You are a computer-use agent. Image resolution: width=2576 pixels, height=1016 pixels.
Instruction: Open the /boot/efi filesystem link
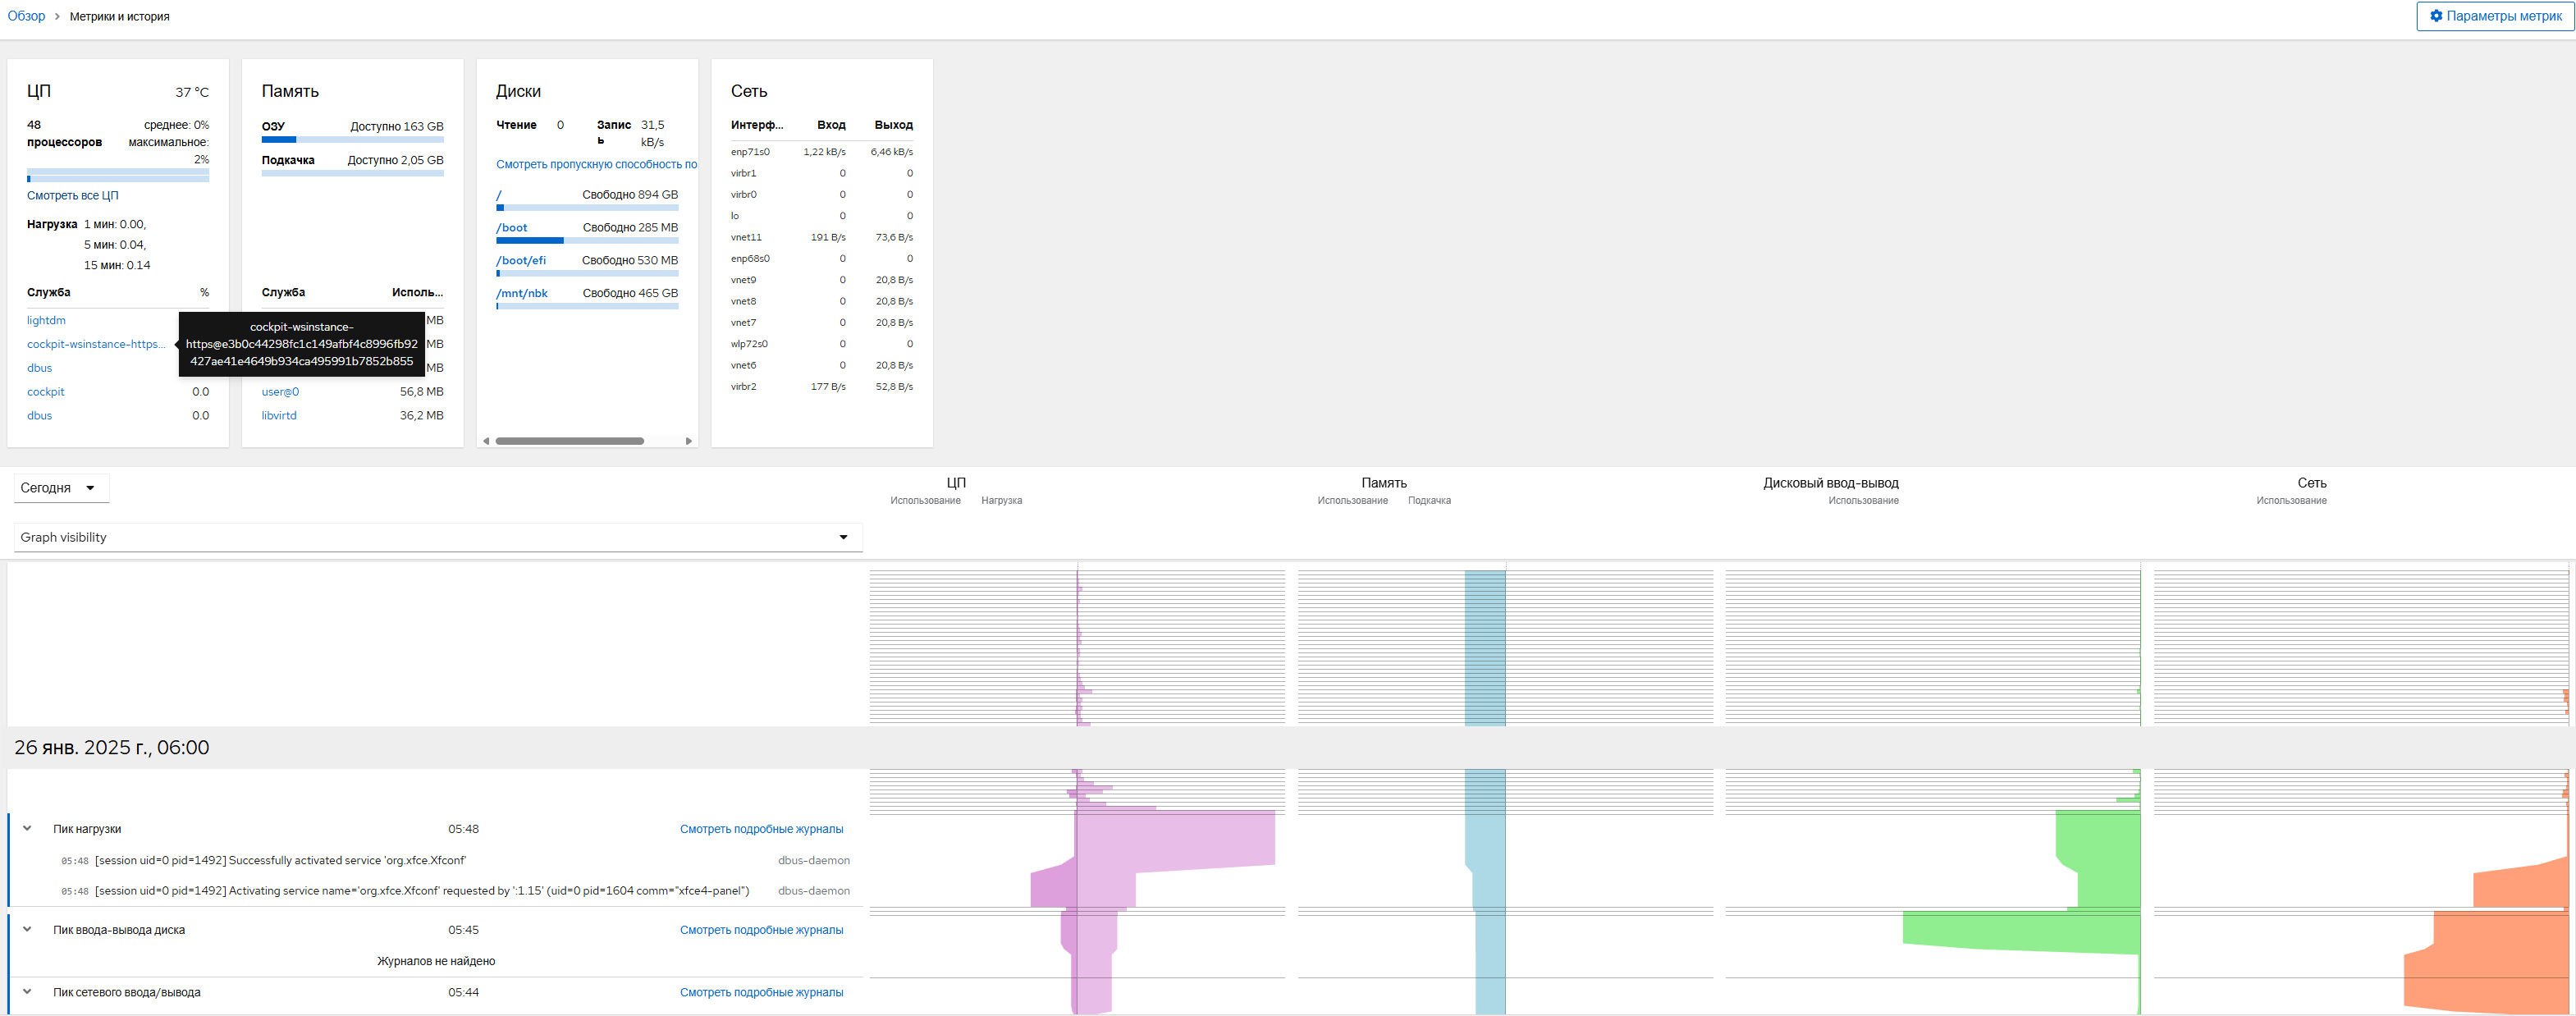click(x=521, y=260)
